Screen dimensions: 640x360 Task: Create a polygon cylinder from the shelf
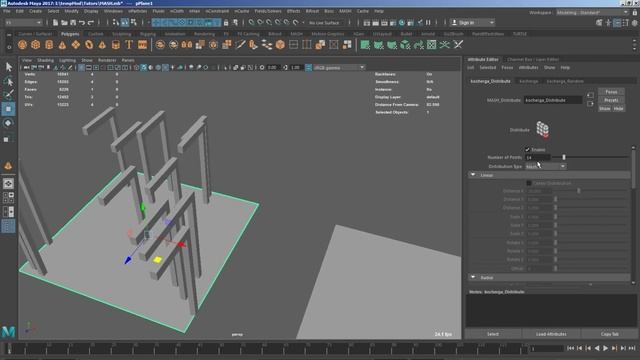(49, 45)
